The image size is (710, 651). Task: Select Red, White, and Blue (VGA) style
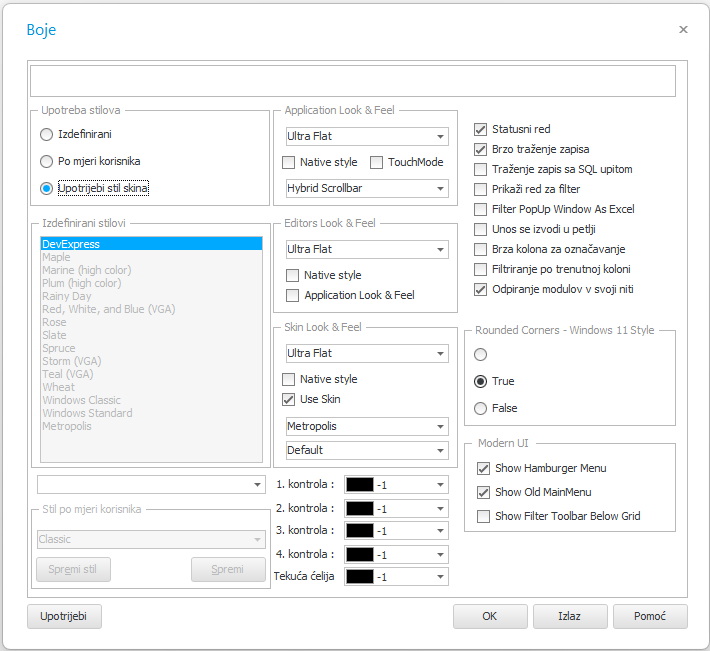(x=151, y=309)
